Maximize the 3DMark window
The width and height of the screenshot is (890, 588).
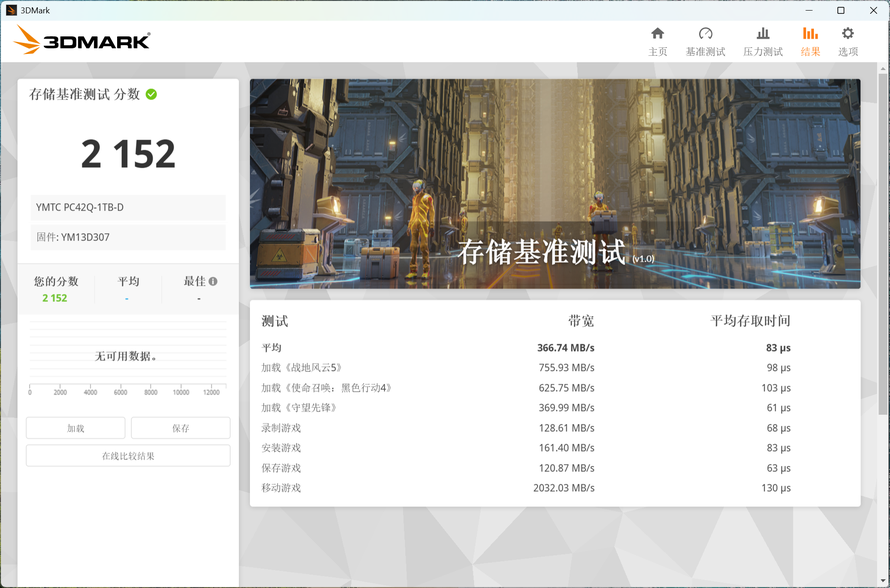(841, 10)
